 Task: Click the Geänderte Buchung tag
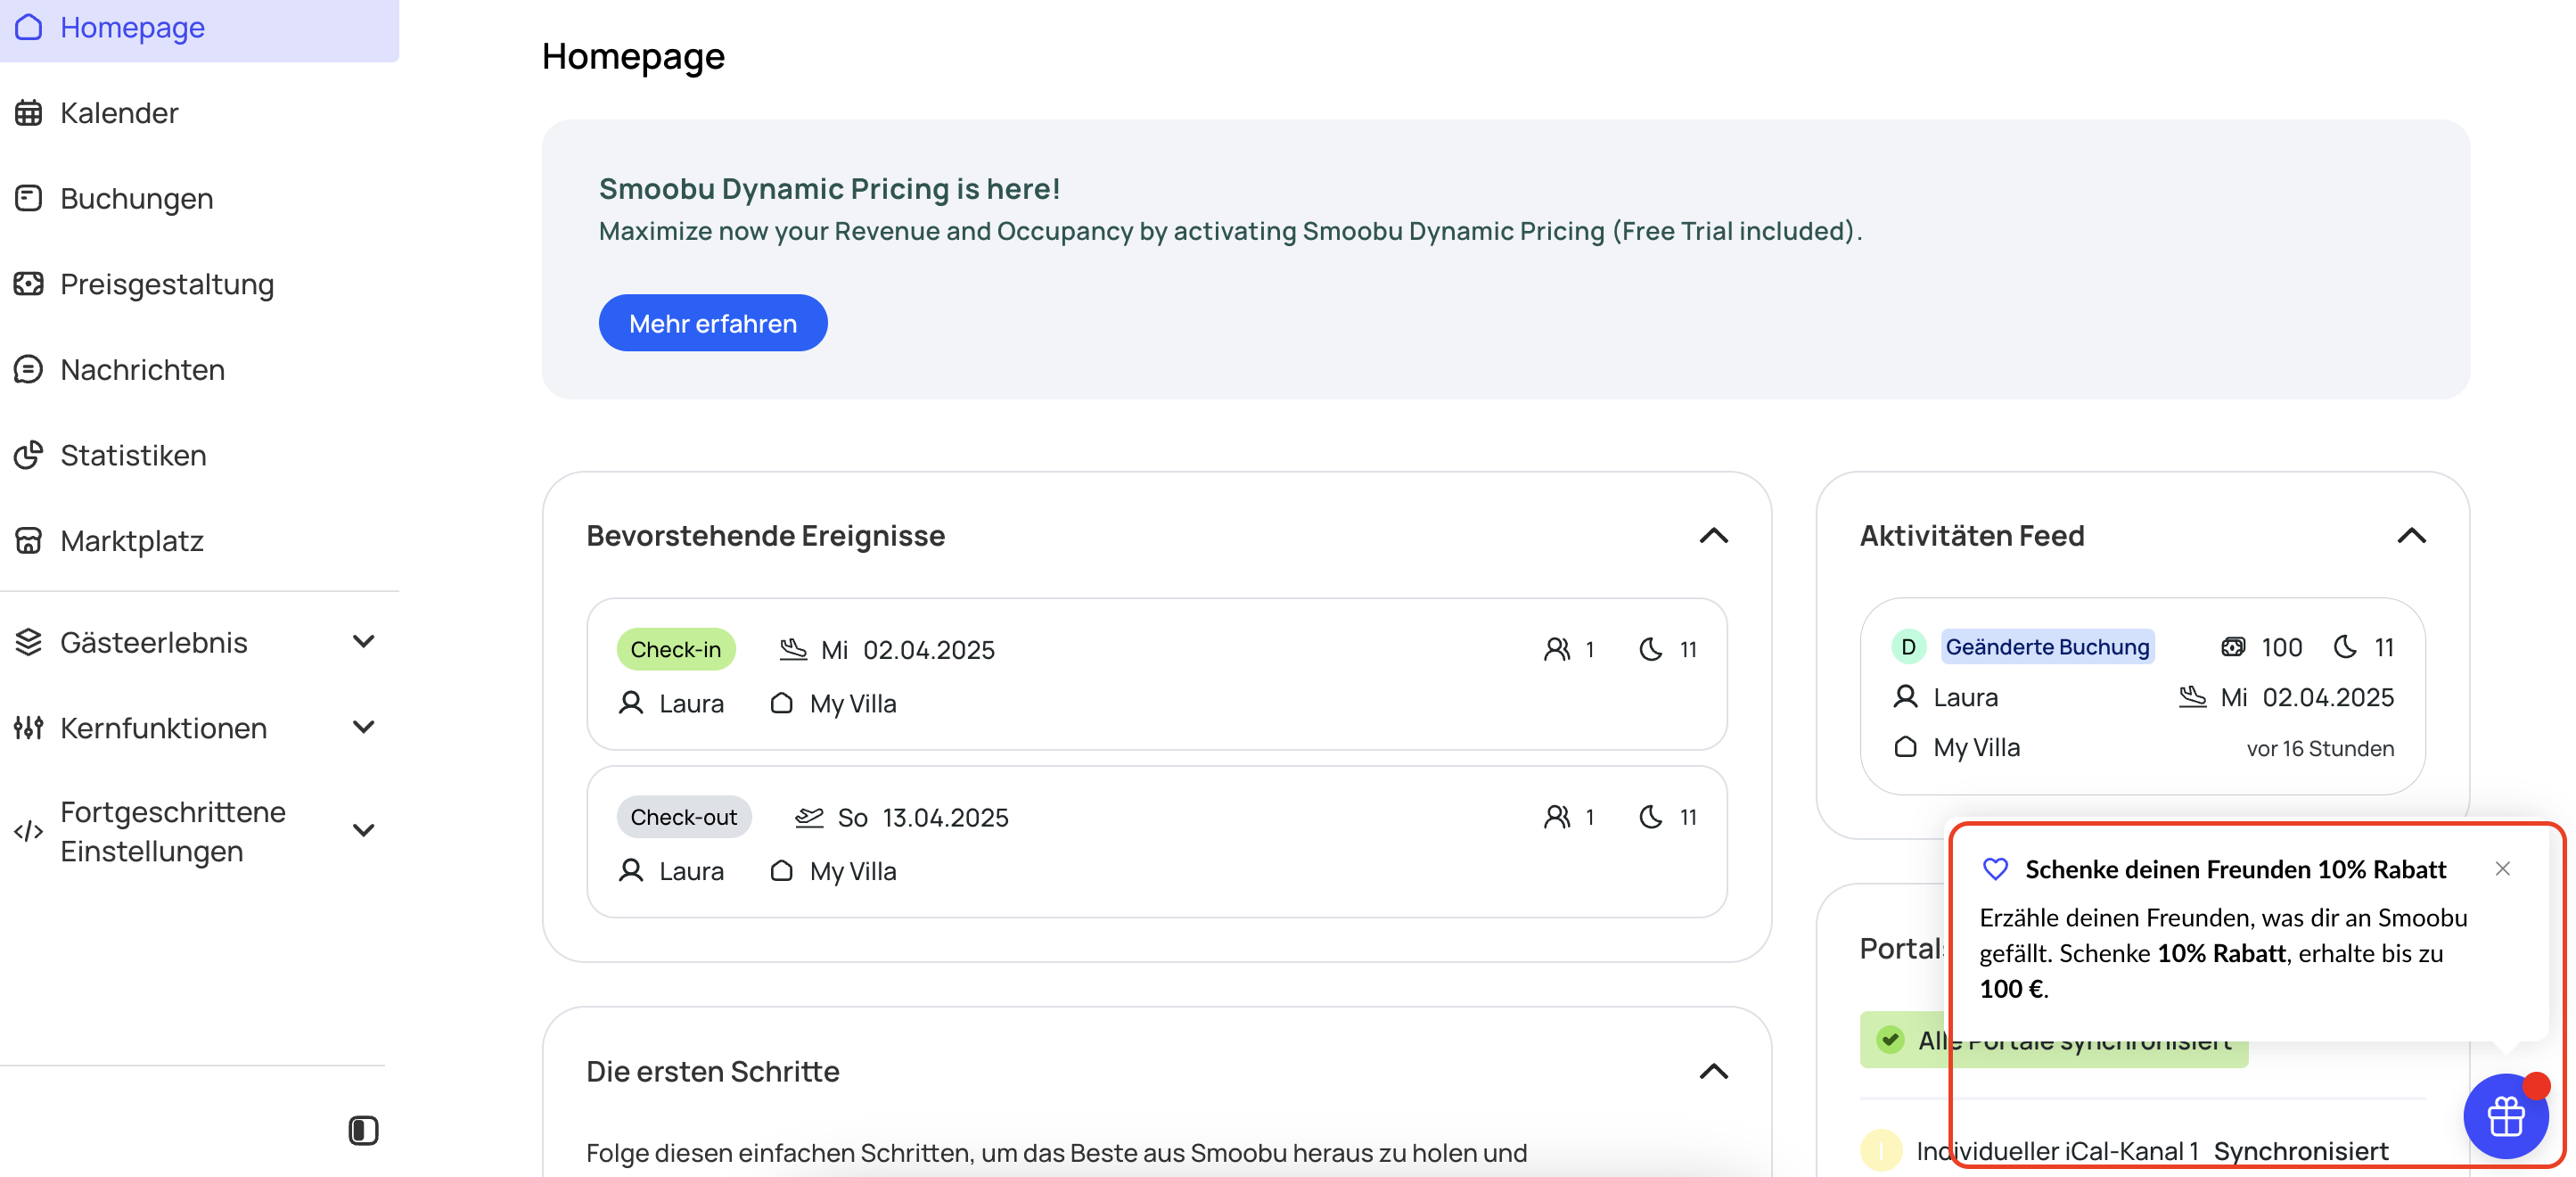click(2047, 647)
